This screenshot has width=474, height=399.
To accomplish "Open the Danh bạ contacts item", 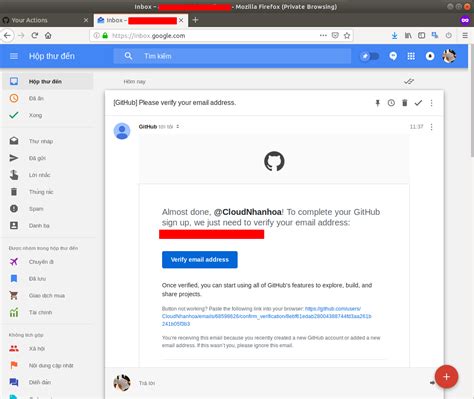I will 48,226.
